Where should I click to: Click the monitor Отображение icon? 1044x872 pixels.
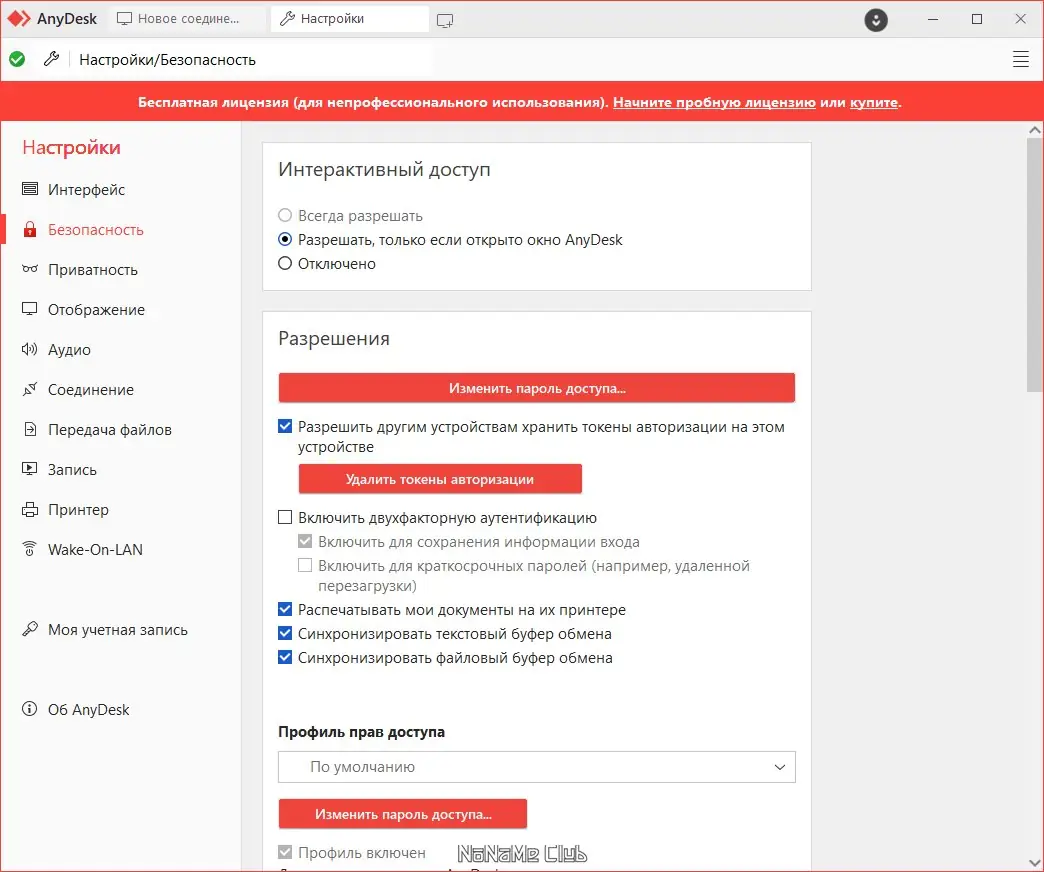[x=30, y=309]
